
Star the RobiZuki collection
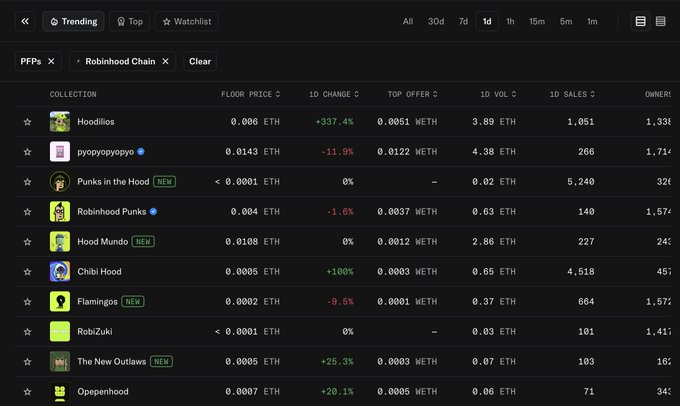click(27, 332)
